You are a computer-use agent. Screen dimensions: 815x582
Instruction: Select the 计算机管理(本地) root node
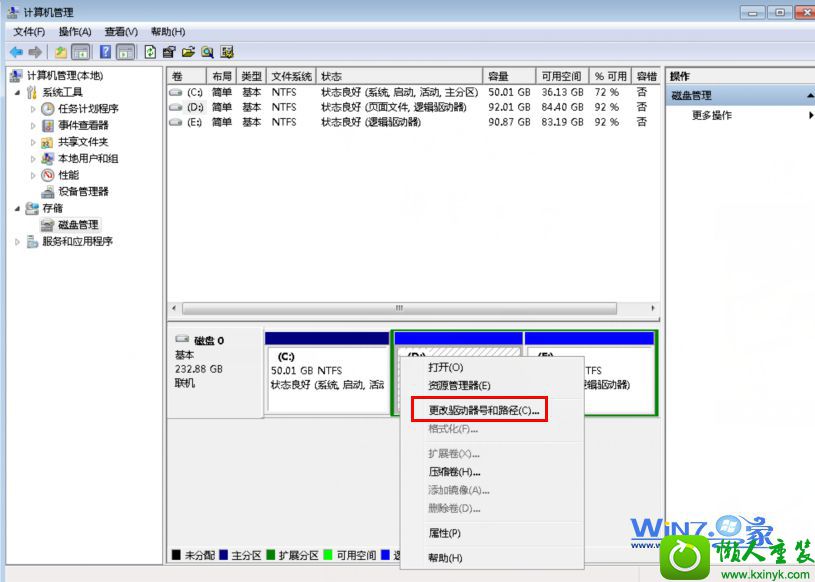point(64,76)
